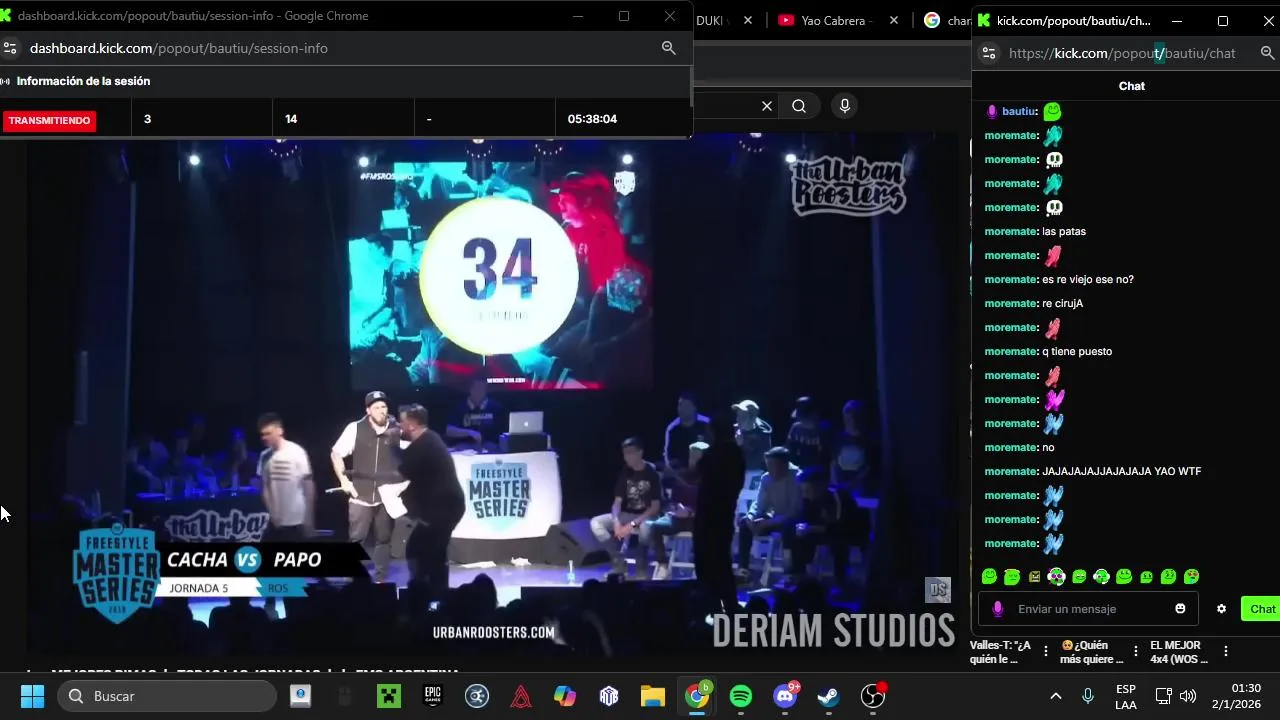Open Minecraft from the taskbar

[389, 696]
